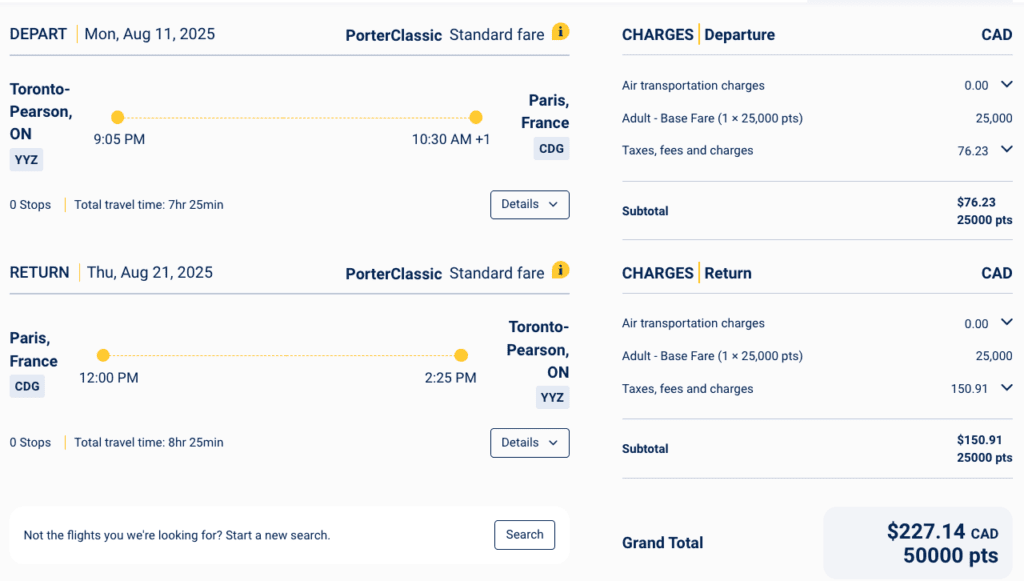Viewport: 1024px width, 581px height.
Task: Expand return Air transportation charges
Action: click(x=1006, y=323)
